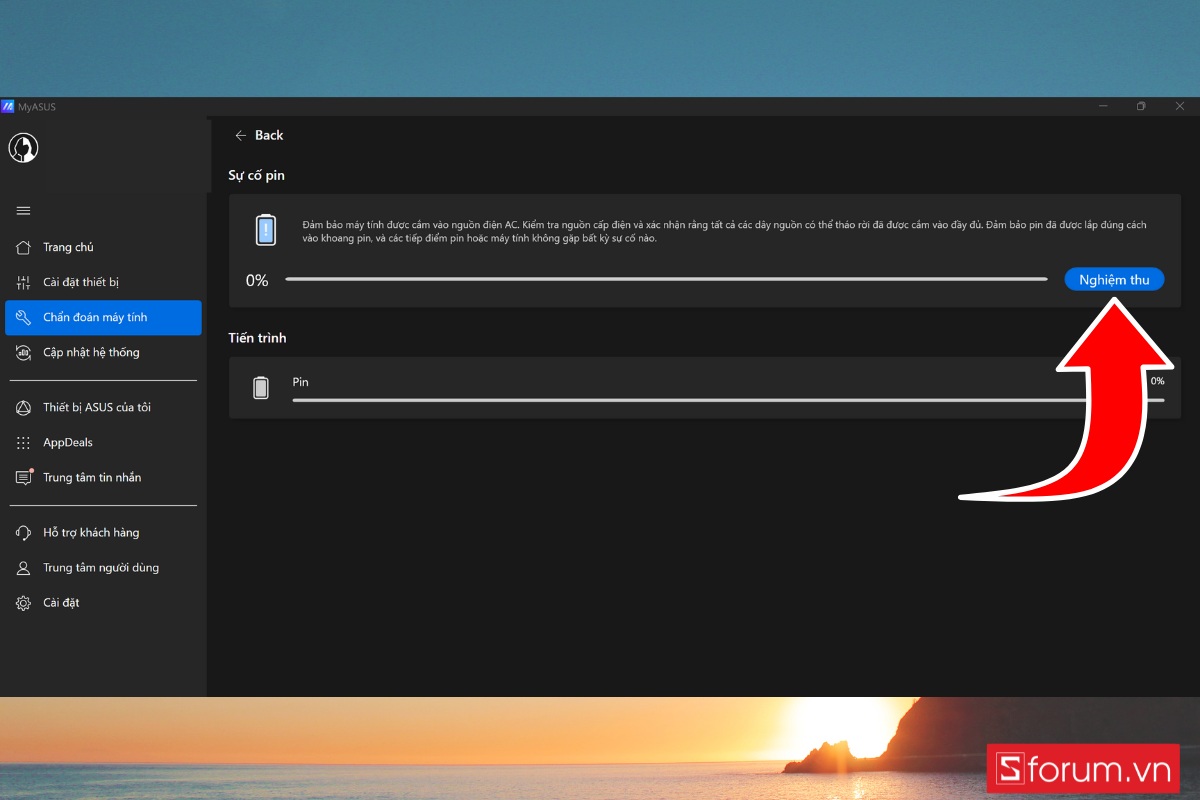This screenshot has width=1200, height=800.
Task: Click the Trung tâm tin nhắn message icon
Action: pos(23,477)
